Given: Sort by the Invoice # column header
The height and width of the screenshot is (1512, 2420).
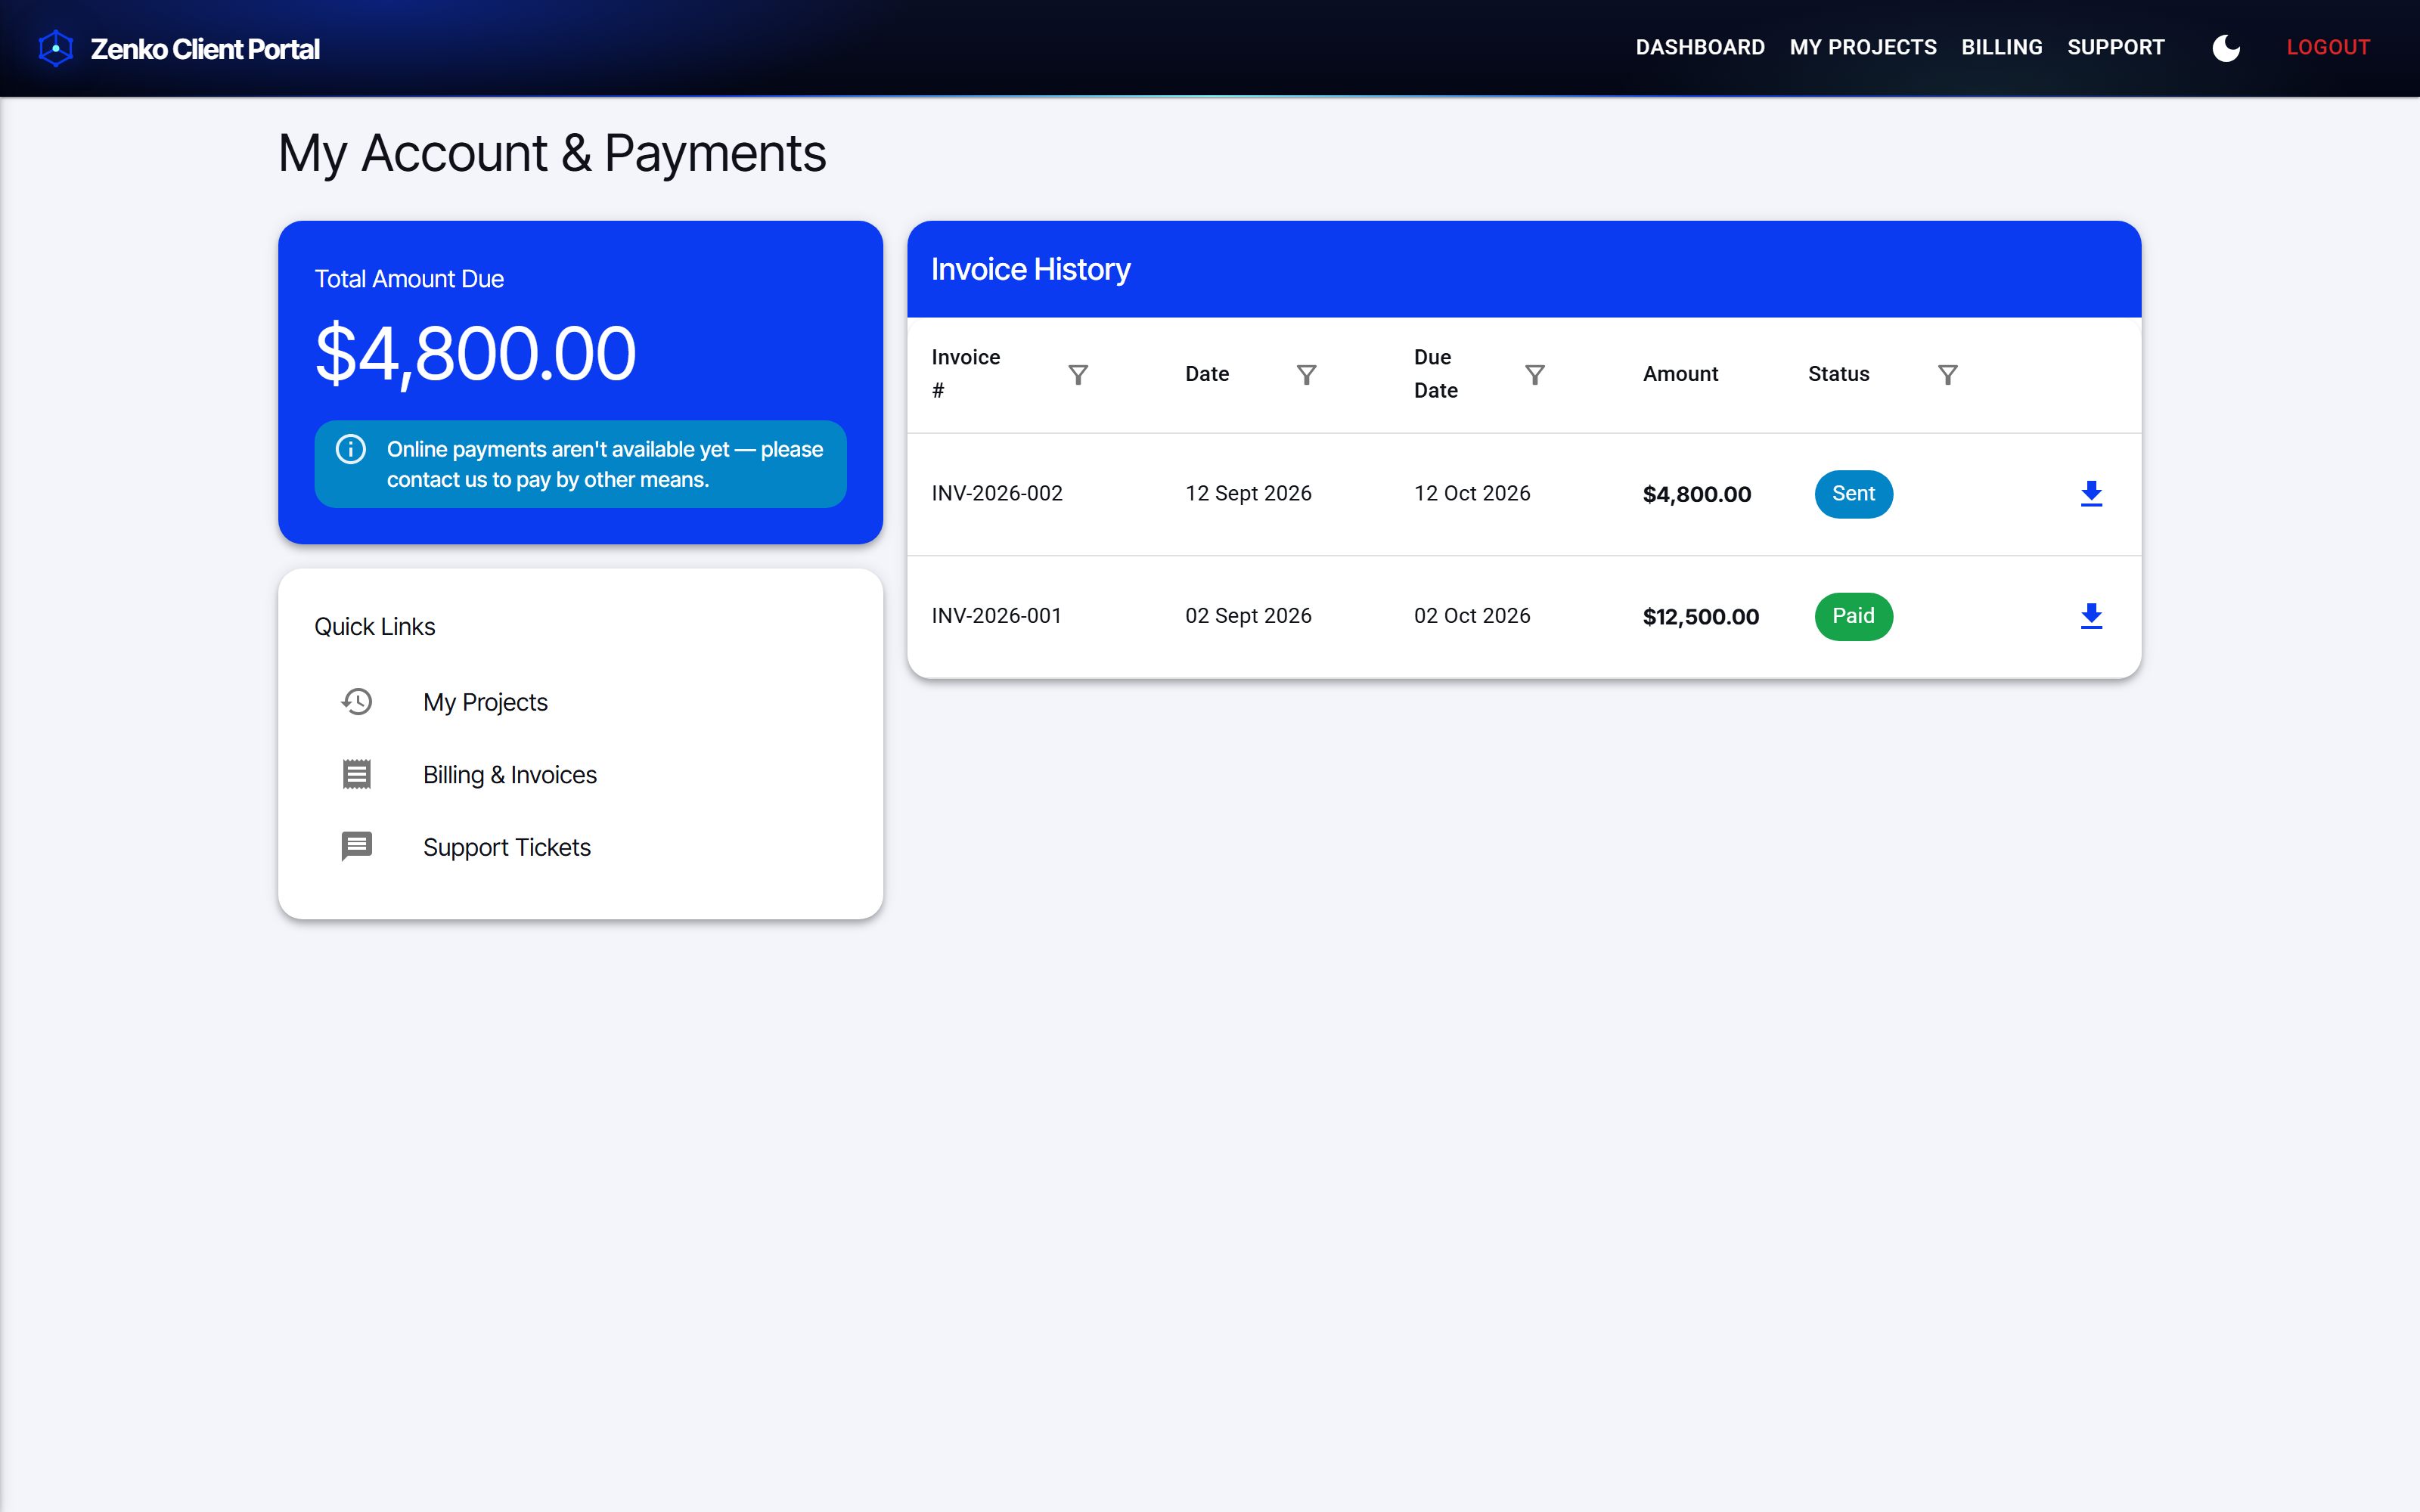Looking at the screenshot, I should pyautogui.click(x=966, y=374).
